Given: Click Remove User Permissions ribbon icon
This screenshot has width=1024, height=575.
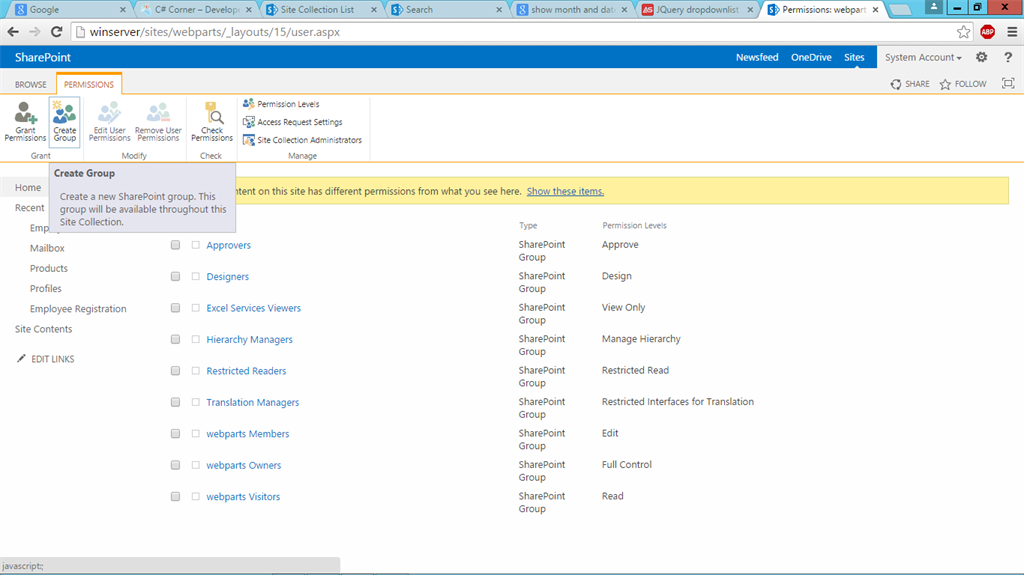Looking at the screenshot, I should (x=158, y=122).
